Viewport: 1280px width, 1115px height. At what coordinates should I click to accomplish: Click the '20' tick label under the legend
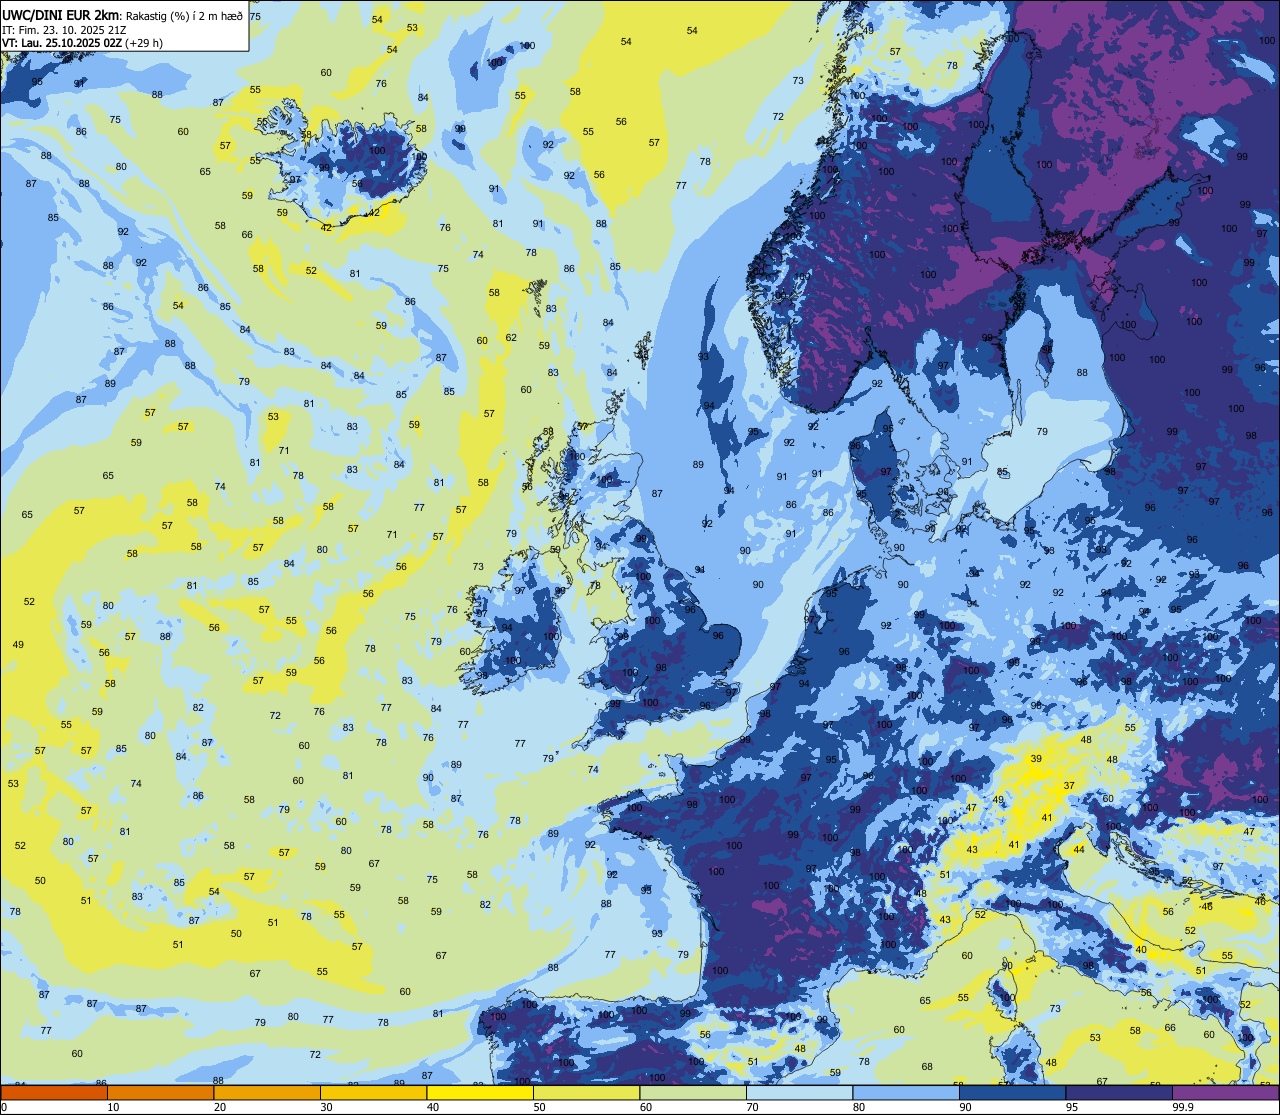[220, 1106]
